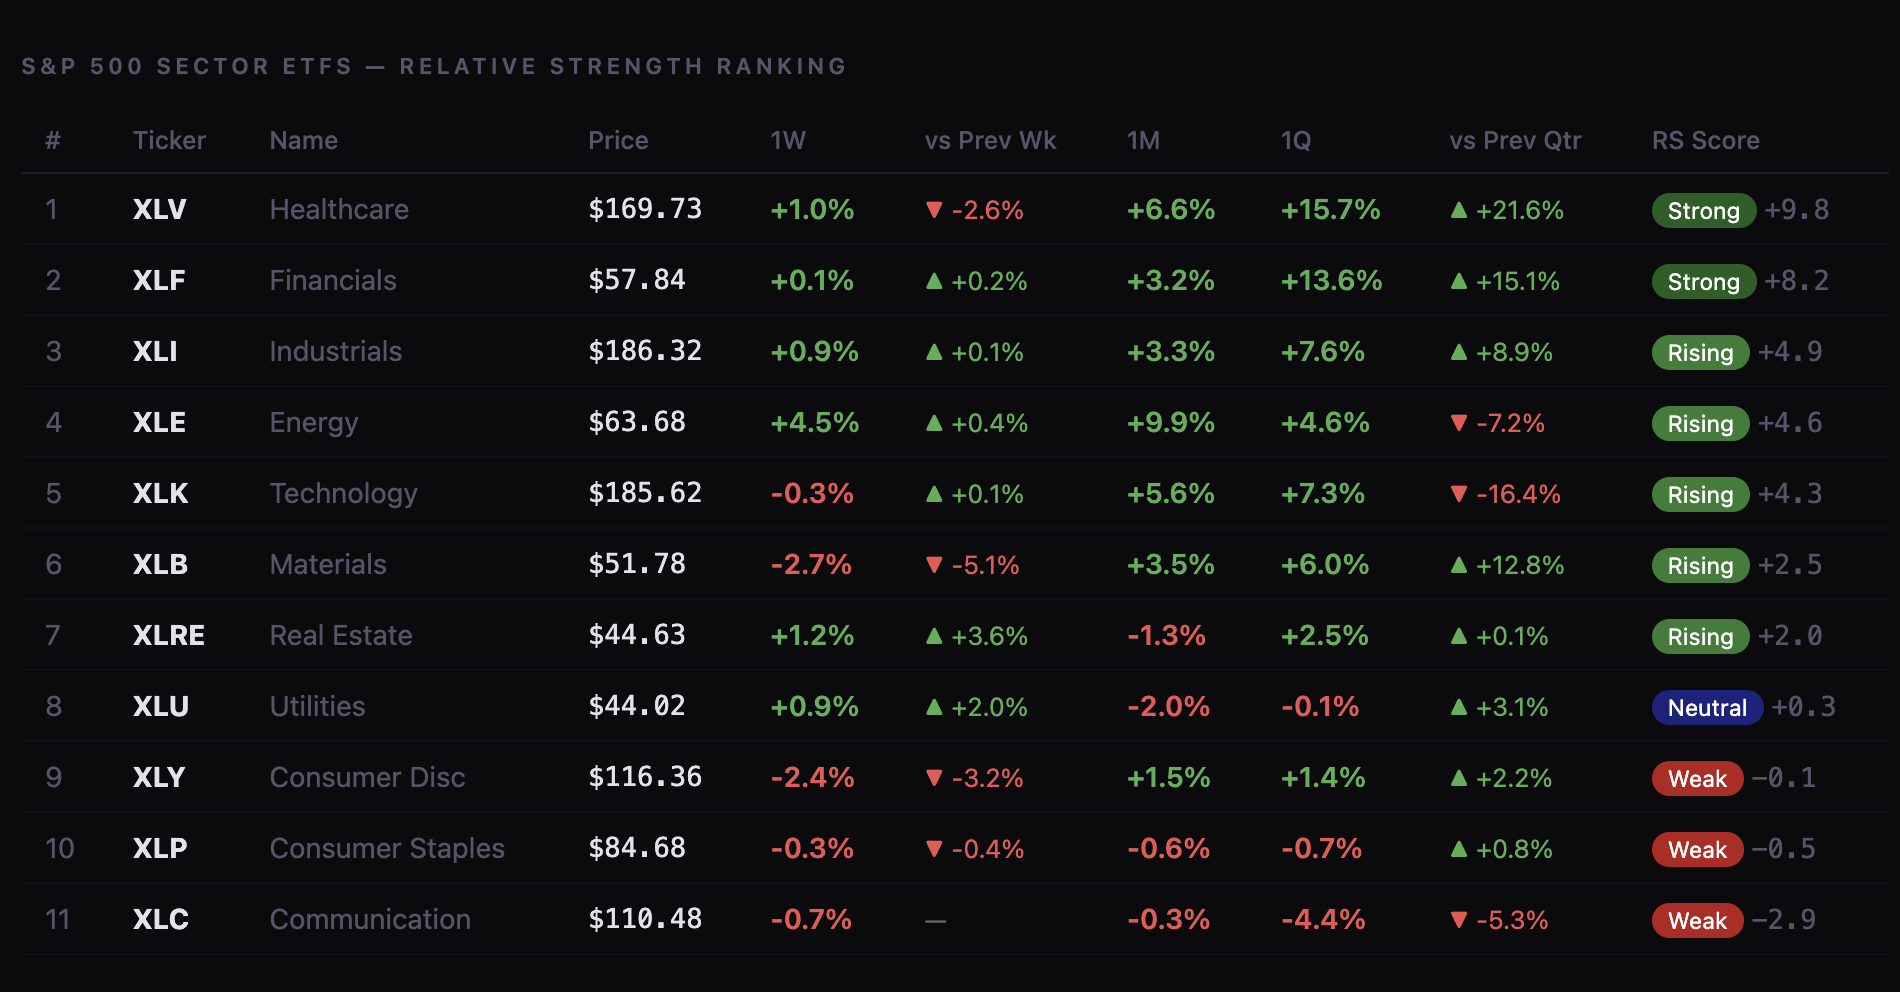Click the Communication sector name
Screen dimensions: 1900x992
370,920
